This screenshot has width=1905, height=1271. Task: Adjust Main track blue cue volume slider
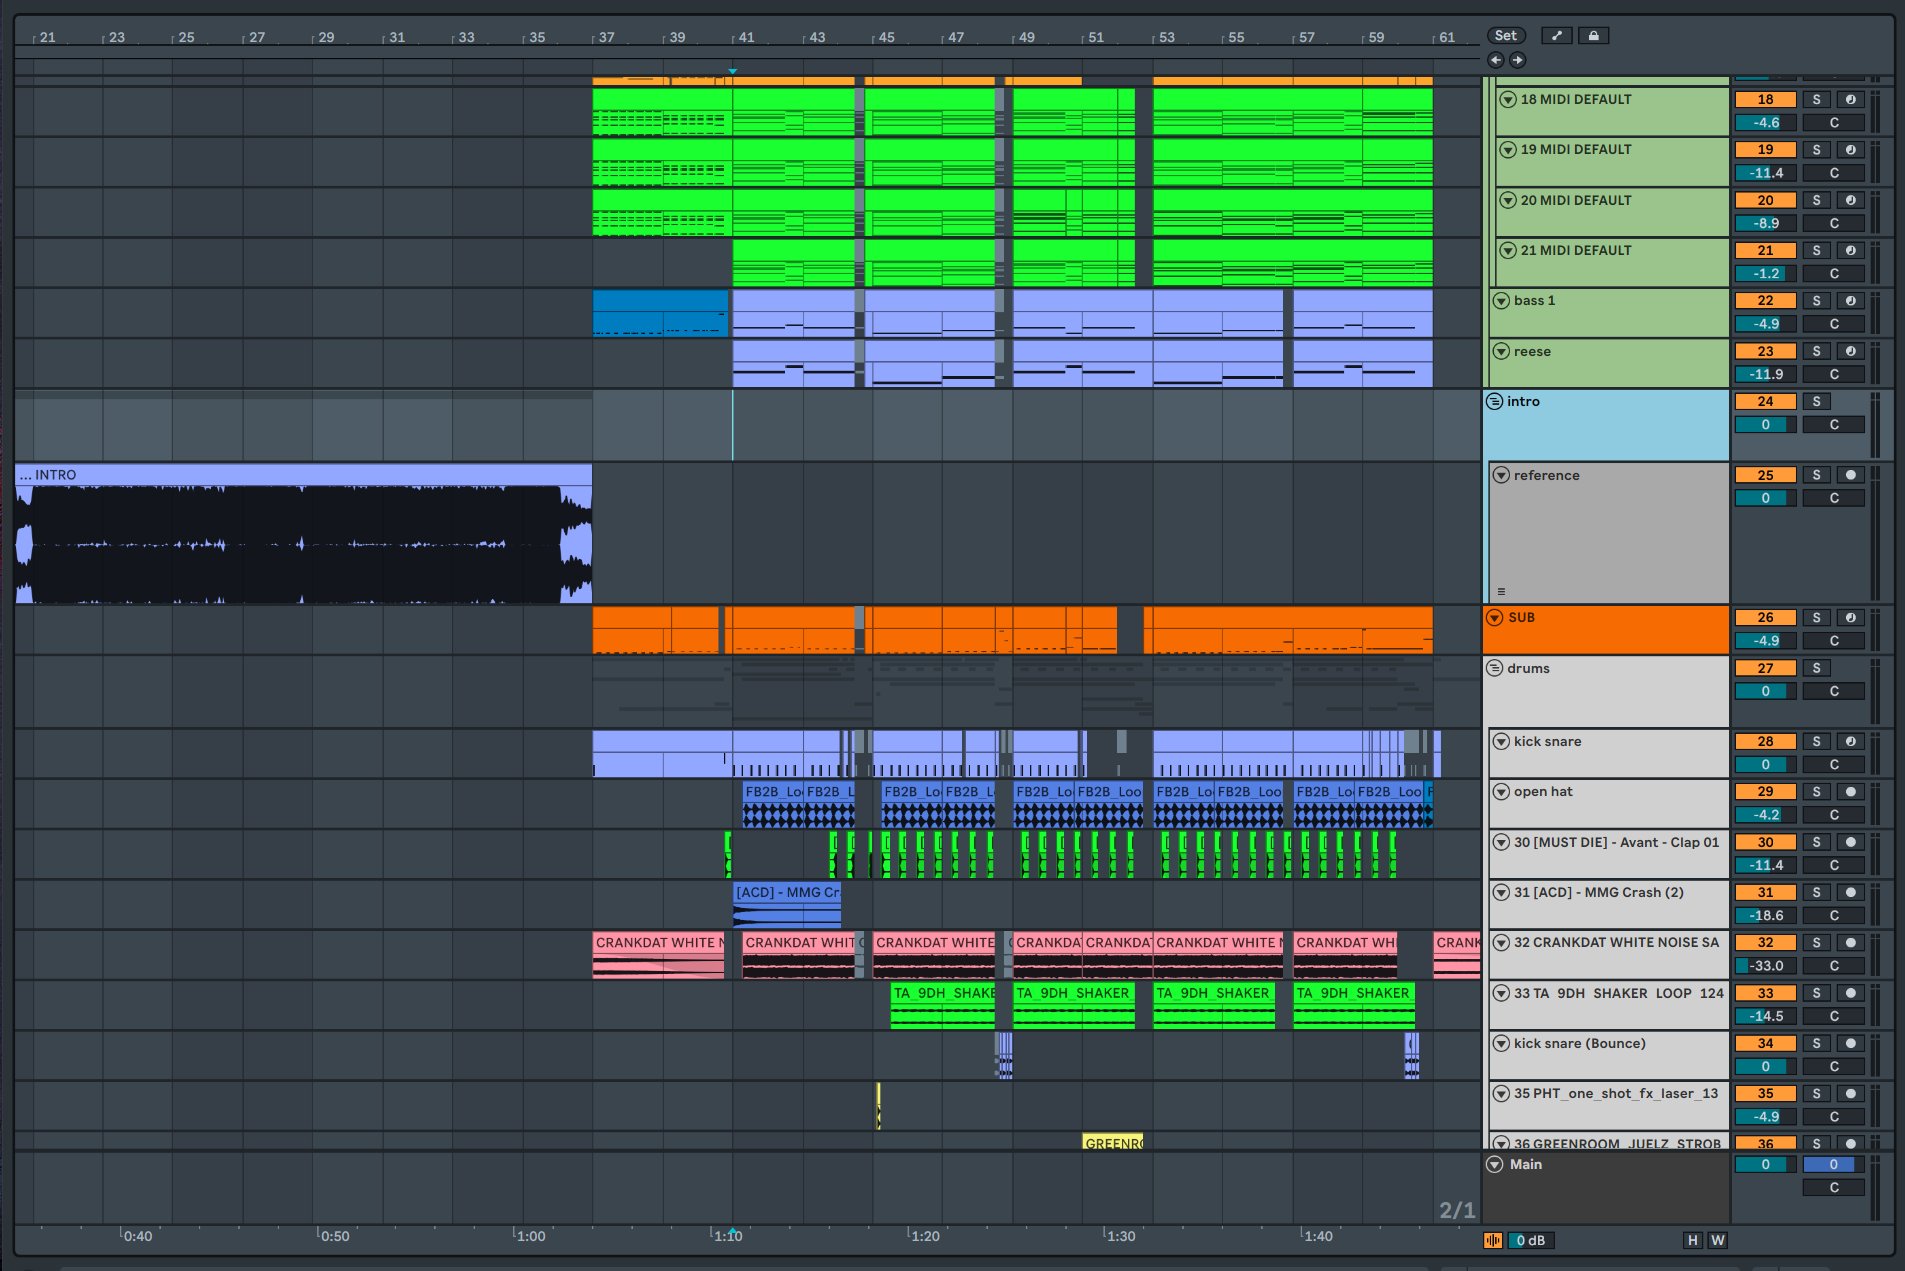1834,1164
